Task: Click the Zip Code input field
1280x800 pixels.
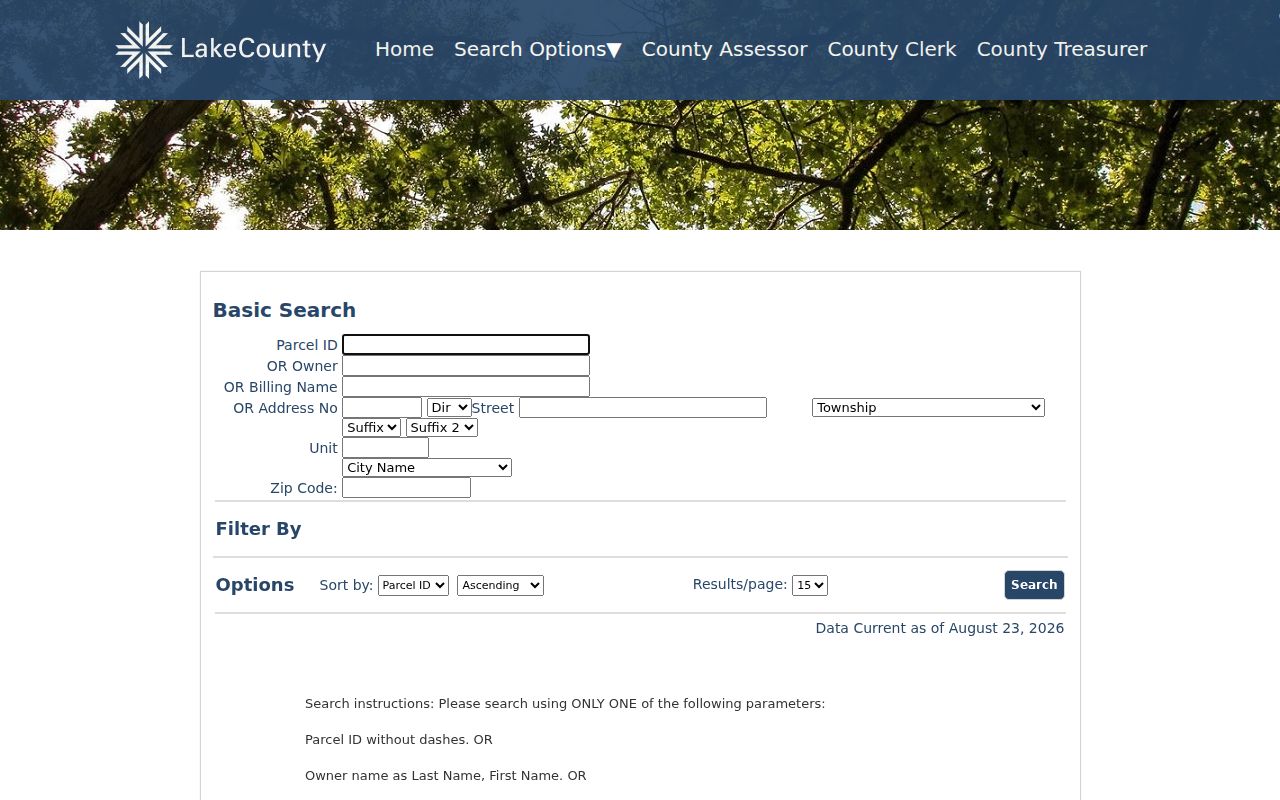Action: [x=406, y=488]
